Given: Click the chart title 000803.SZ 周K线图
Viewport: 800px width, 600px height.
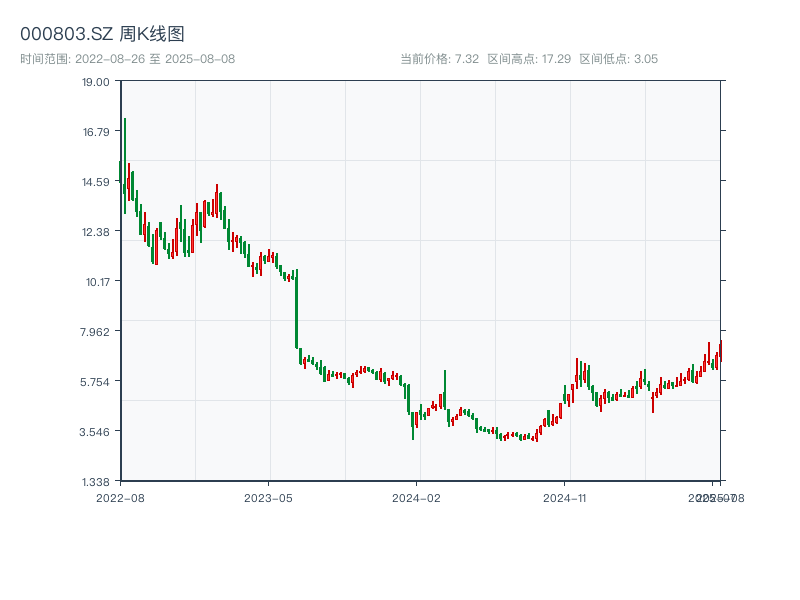Looking at the screenshot, I should pyautogui.click(x=102, y=34).
